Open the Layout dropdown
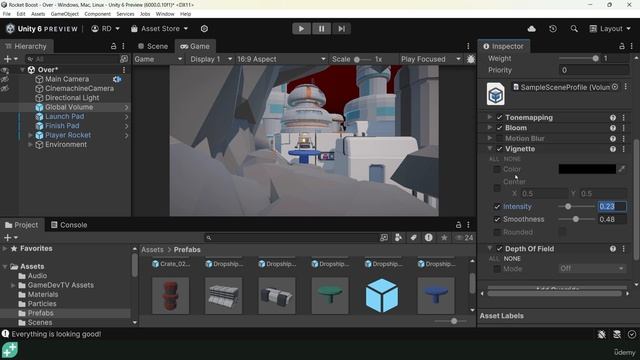This screenshot has height=360, width=640. [x=610, y=29]
